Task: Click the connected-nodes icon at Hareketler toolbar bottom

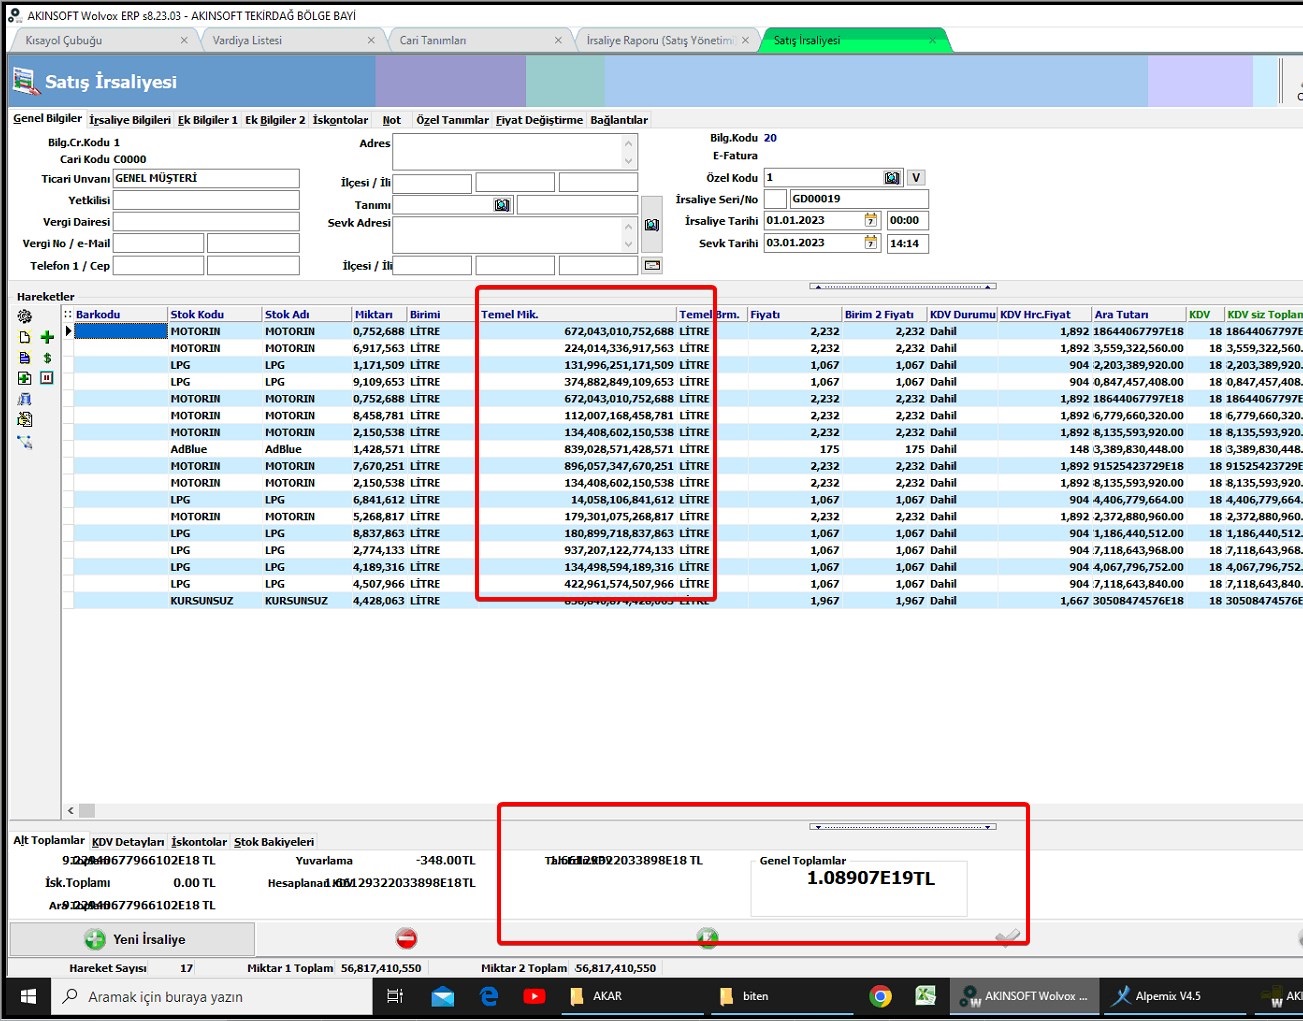Action: click(x=25, y=441)
